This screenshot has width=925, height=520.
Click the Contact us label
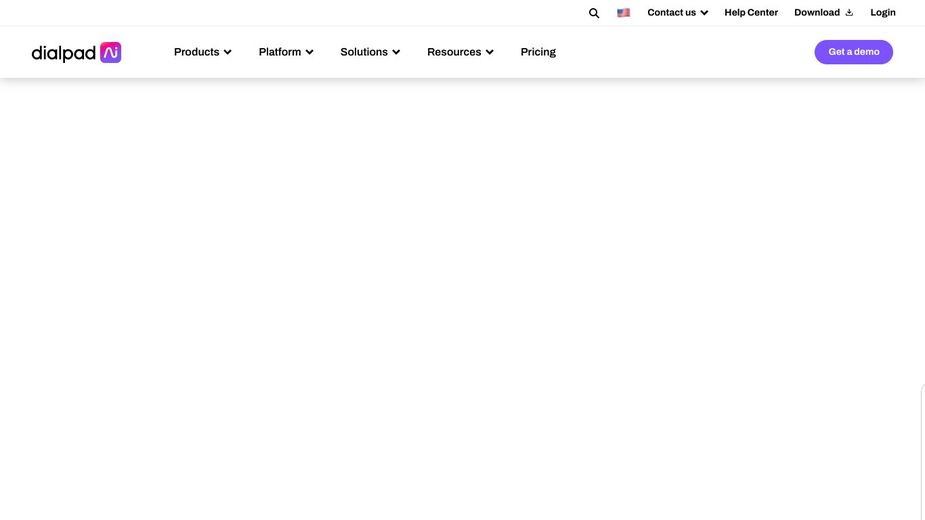click(x=671, y=13)
